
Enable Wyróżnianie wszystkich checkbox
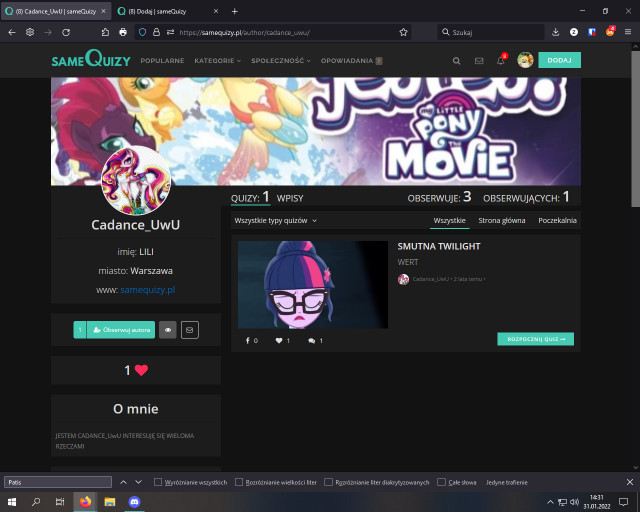158,482
